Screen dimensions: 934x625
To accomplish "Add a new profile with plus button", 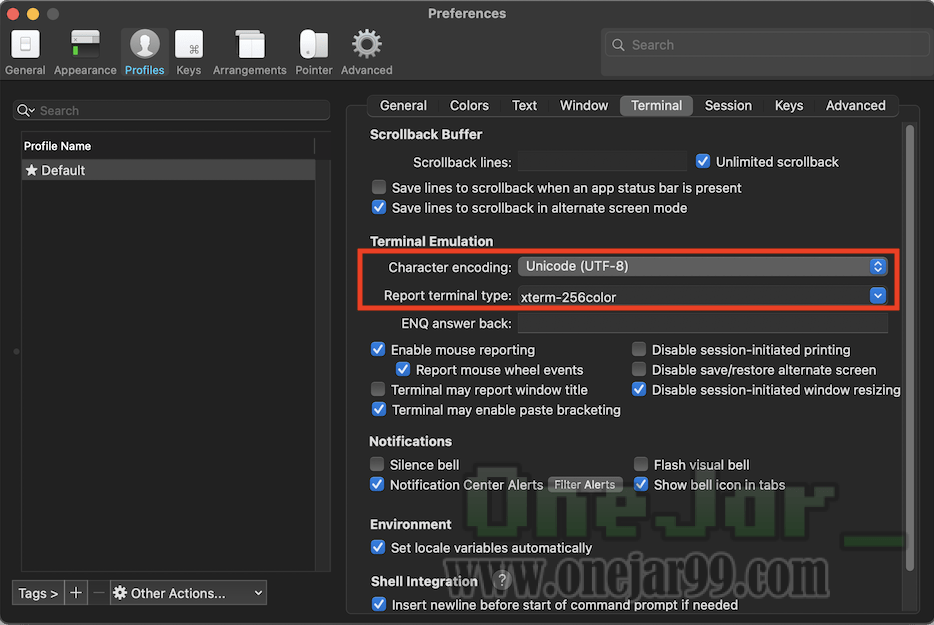I will click(76, 593).
